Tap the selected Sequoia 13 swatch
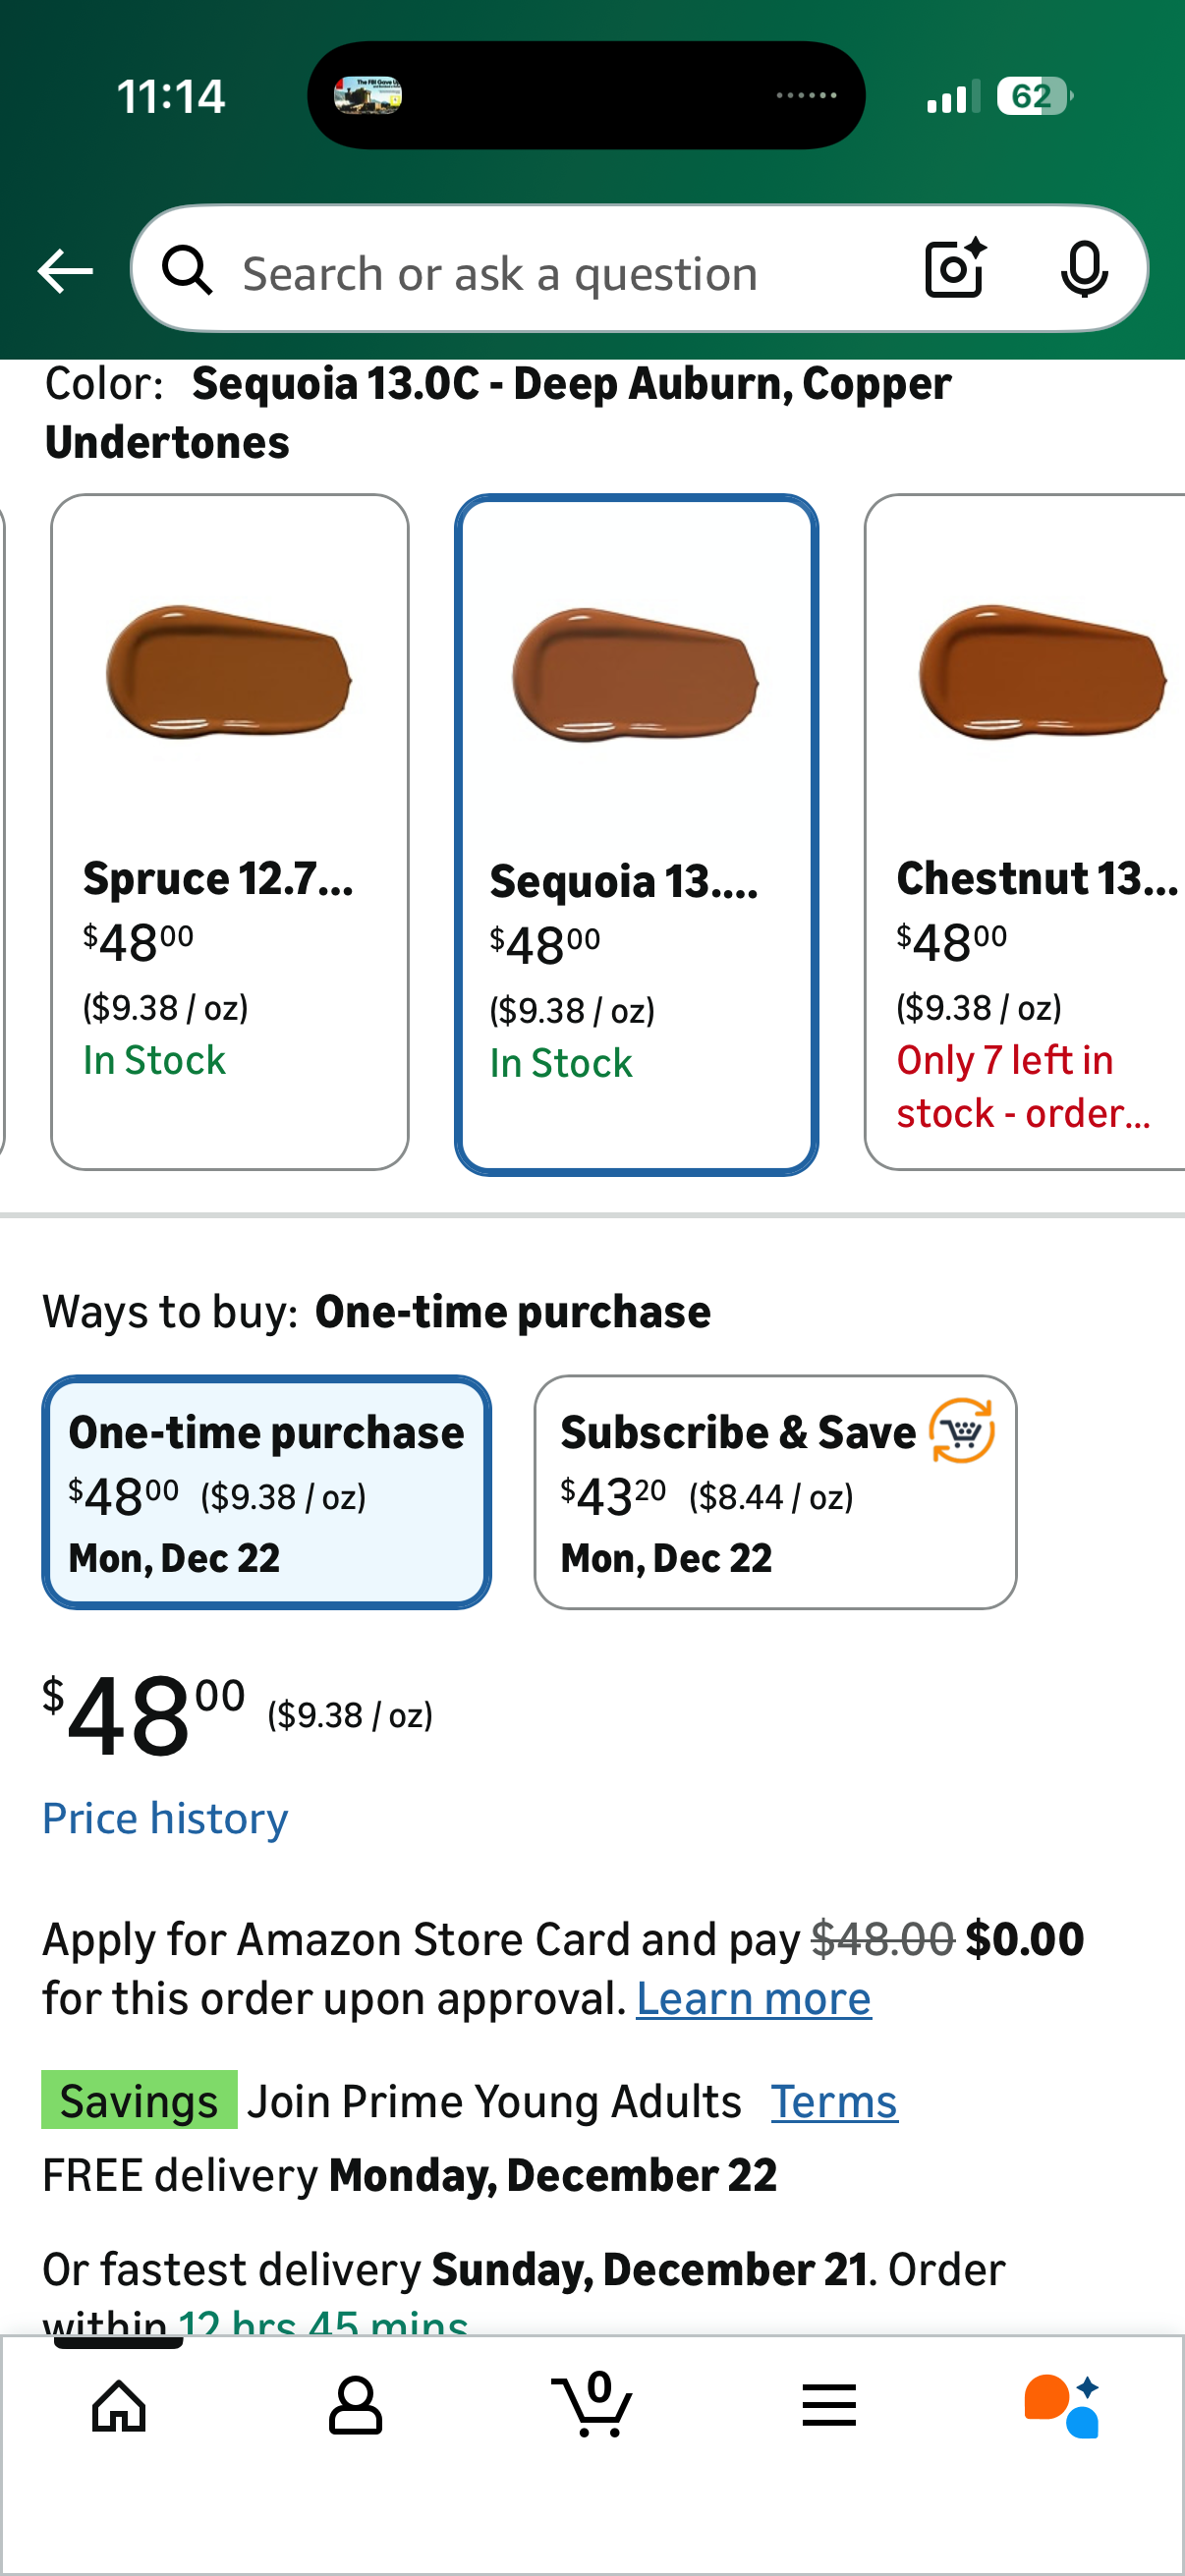 [636, 834]
